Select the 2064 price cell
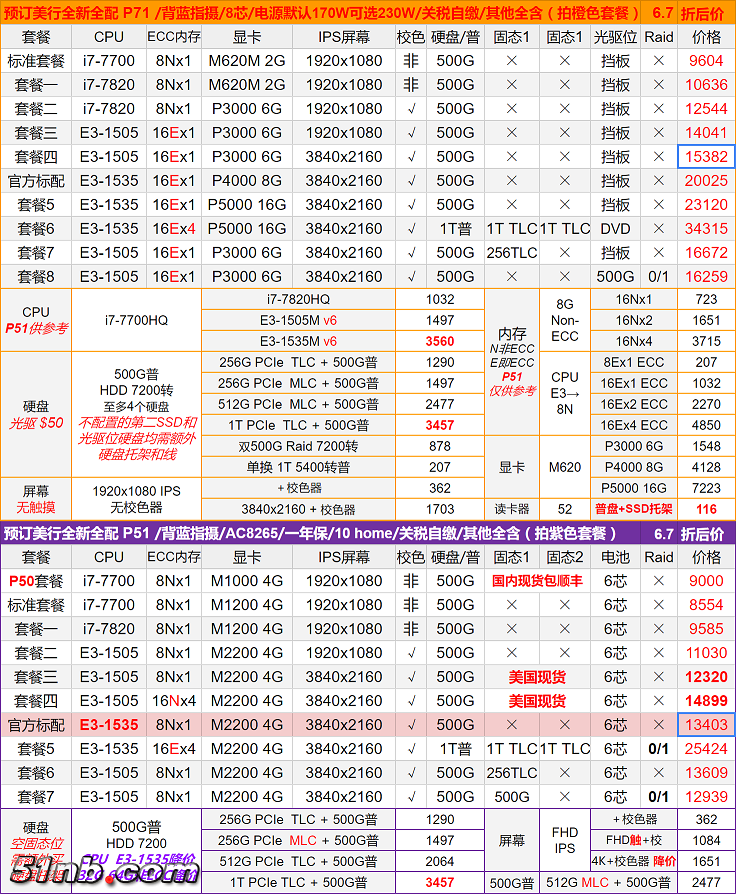 click(440, 862)
